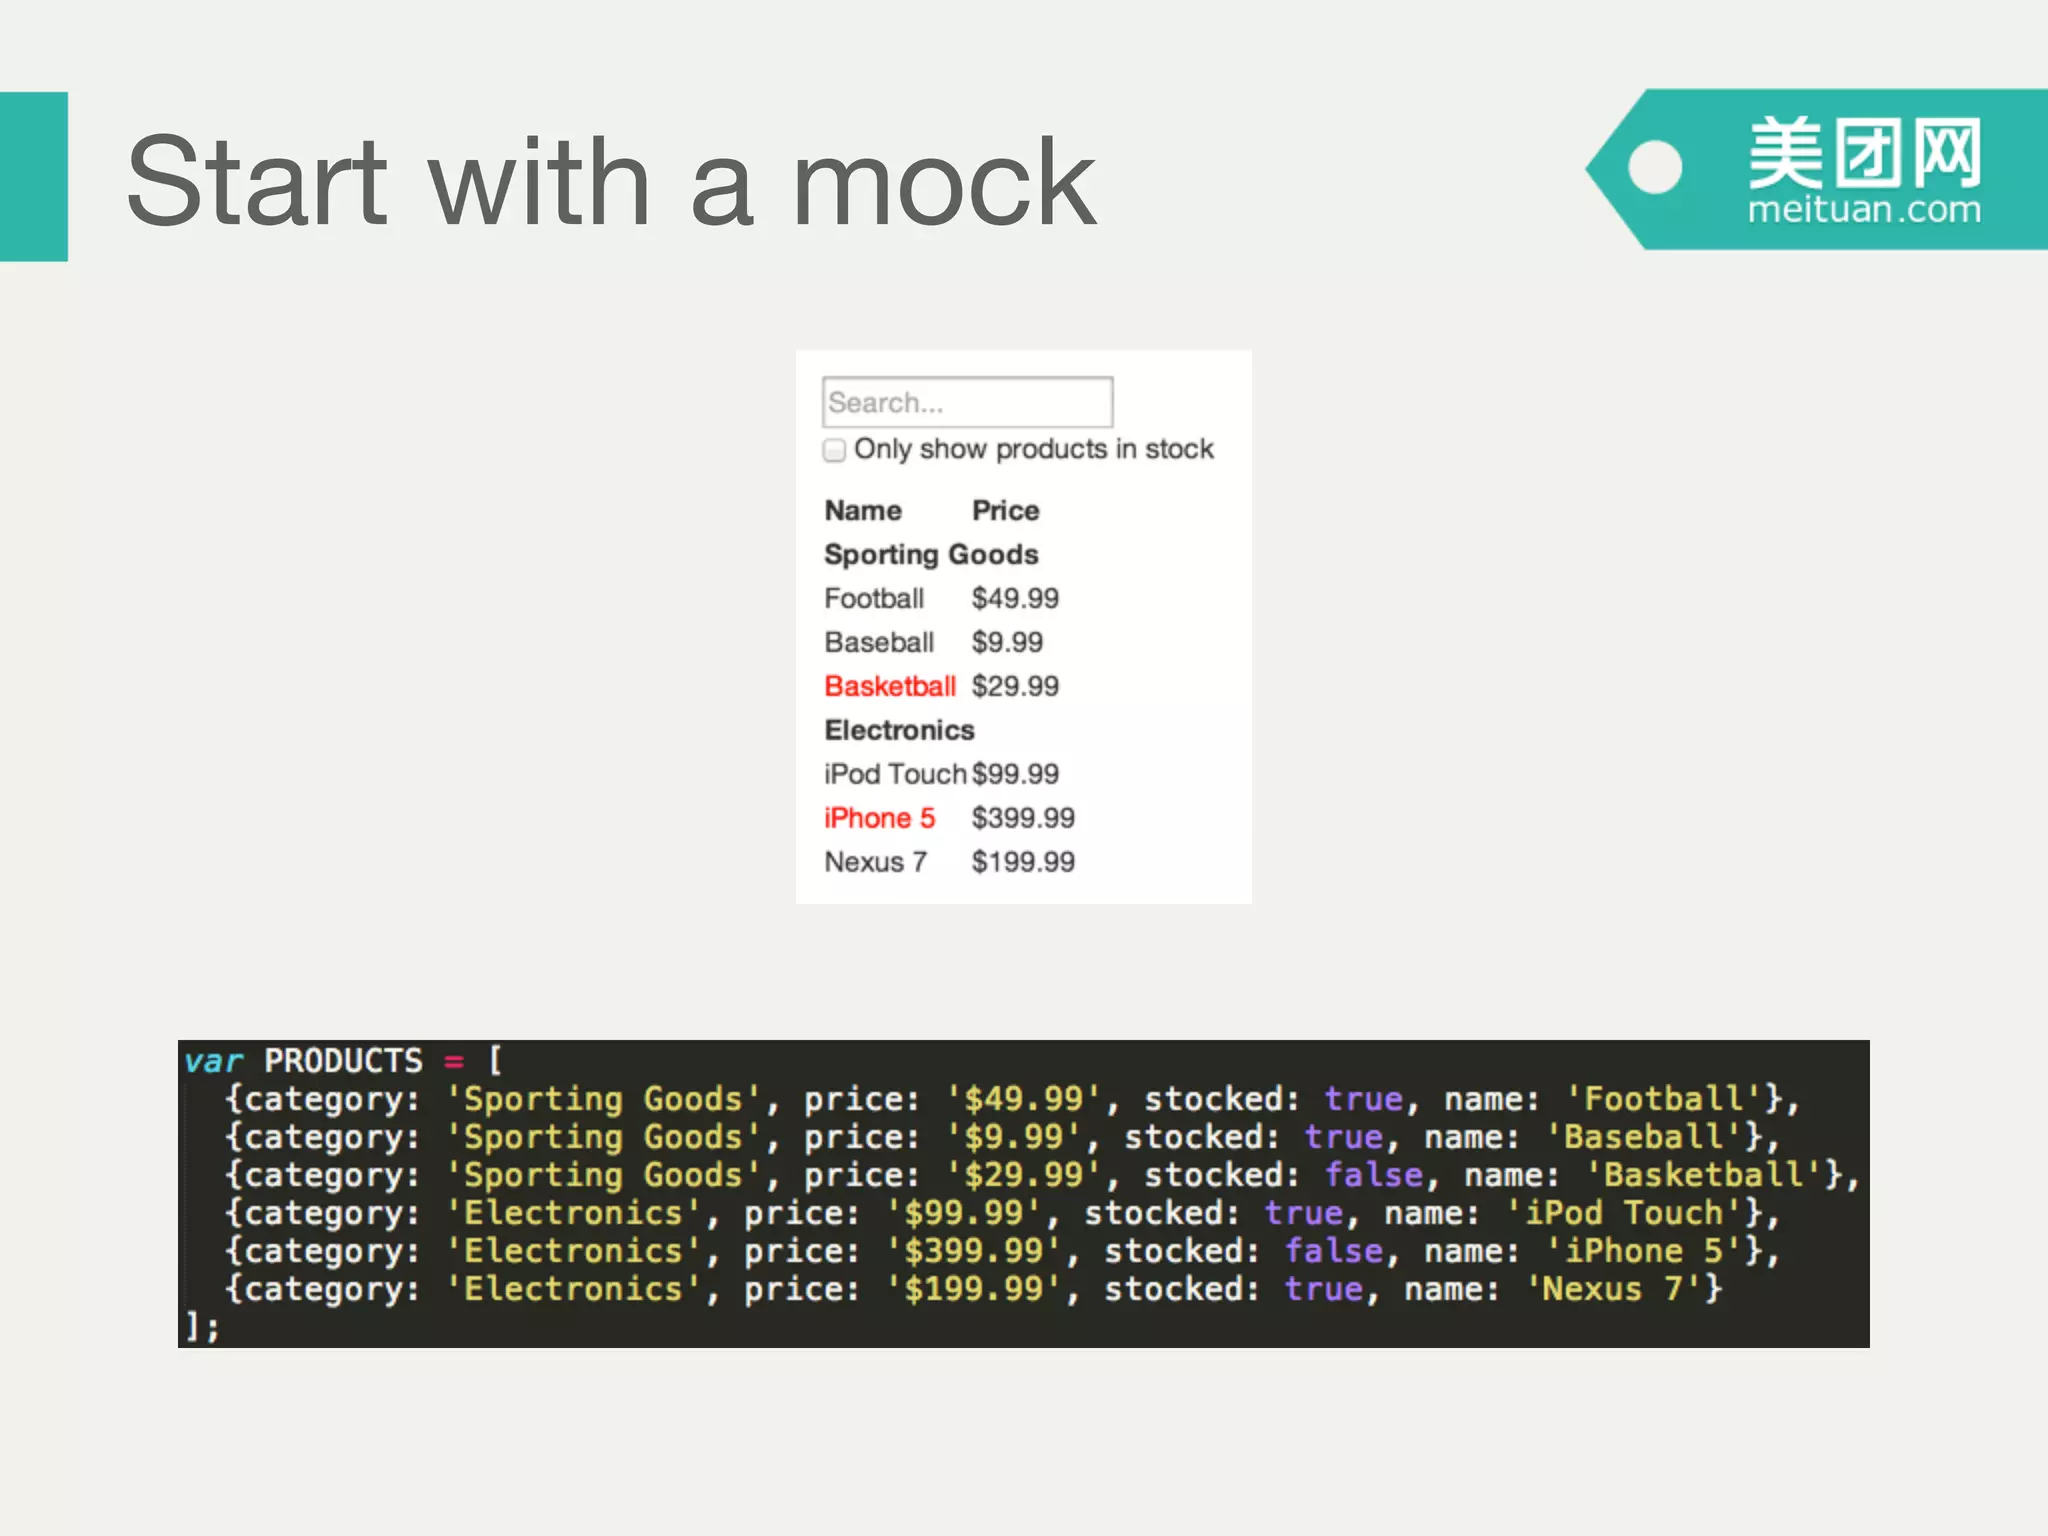The height and width of the screenshot is (1536, 2048).
Task: Click the Search... input field
Action: tap(967, 402)
